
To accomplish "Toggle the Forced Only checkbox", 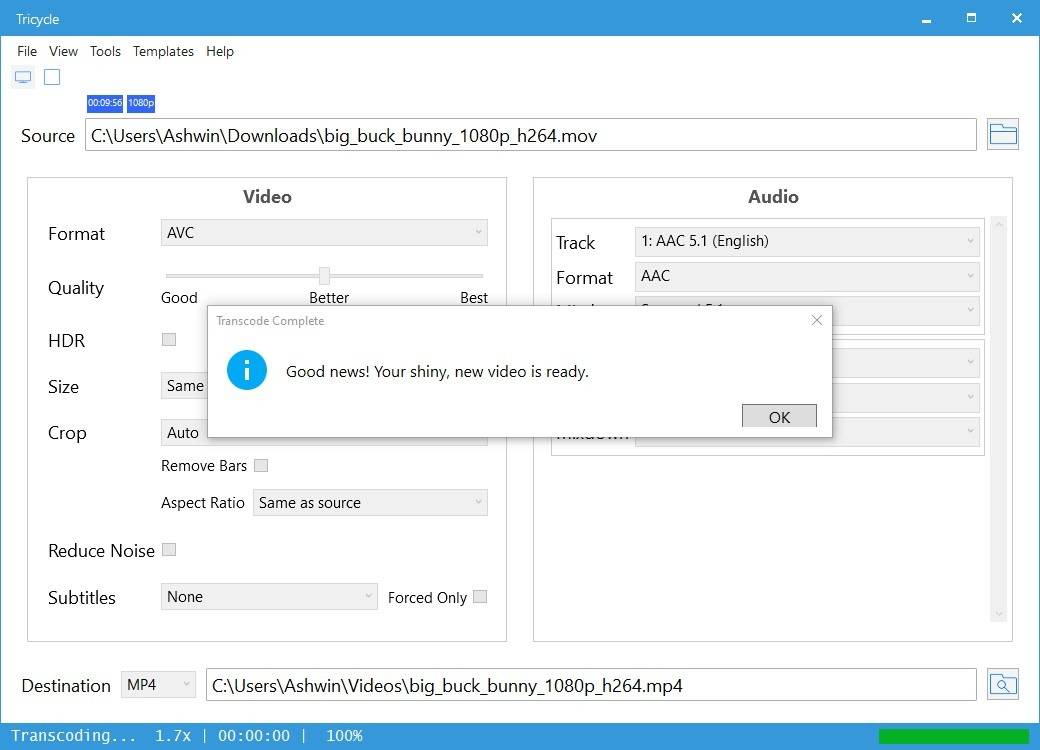I will pos(480,597).
